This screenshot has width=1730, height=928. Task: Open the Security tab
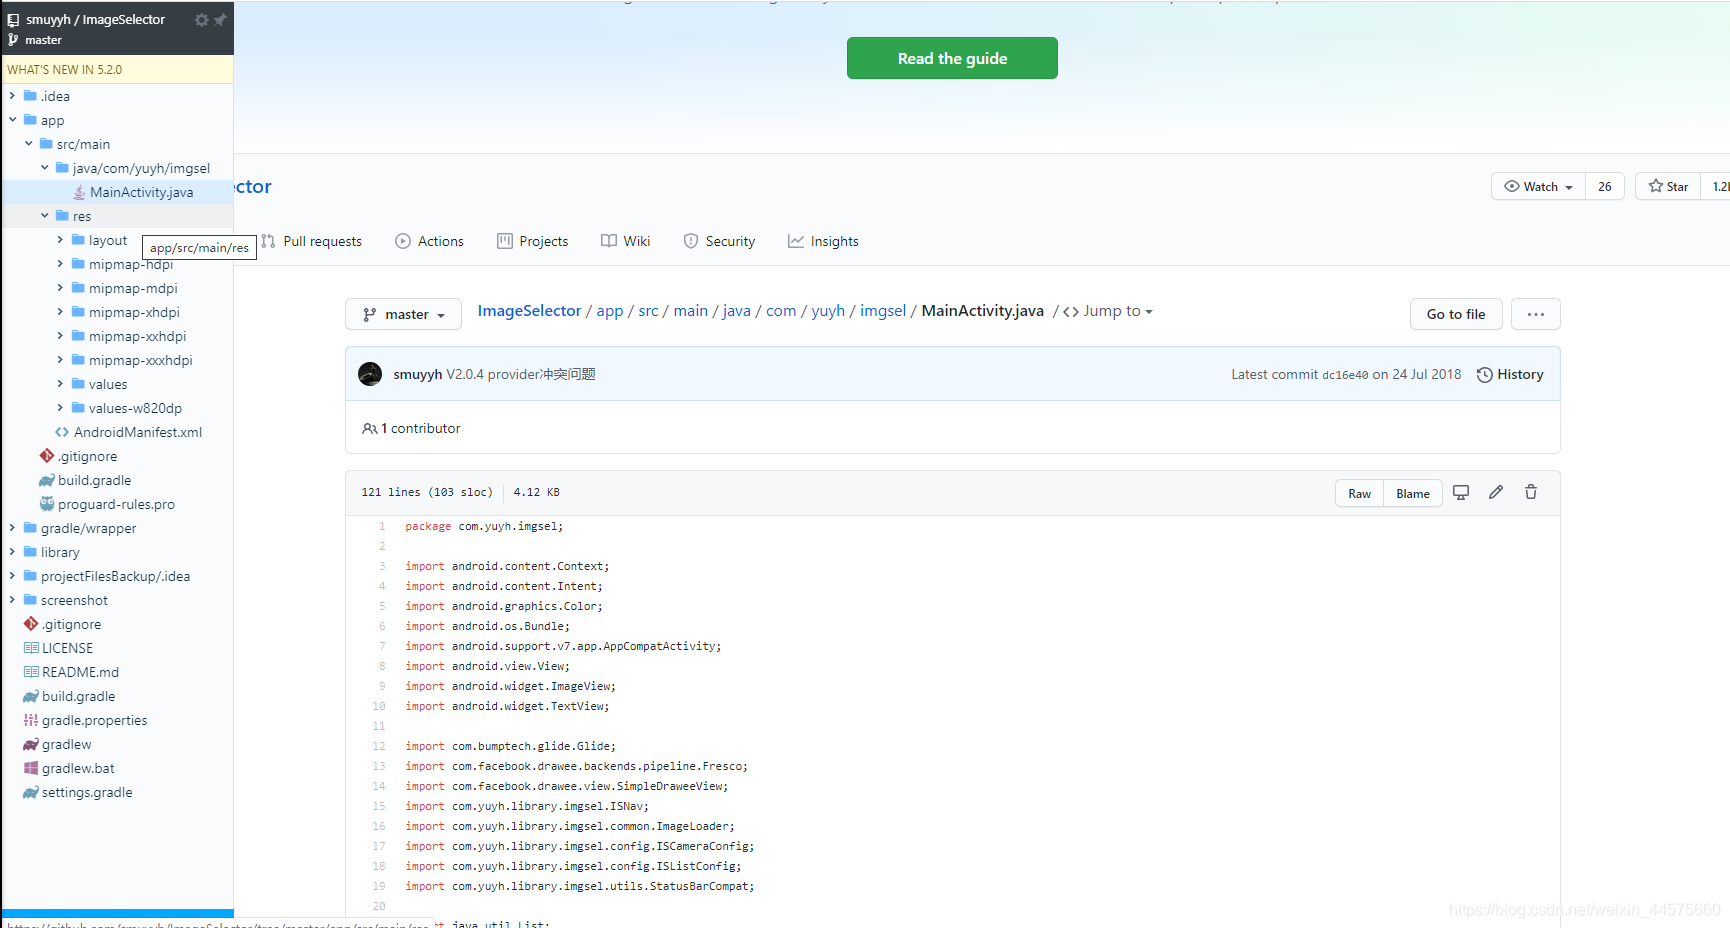(719, 241)
